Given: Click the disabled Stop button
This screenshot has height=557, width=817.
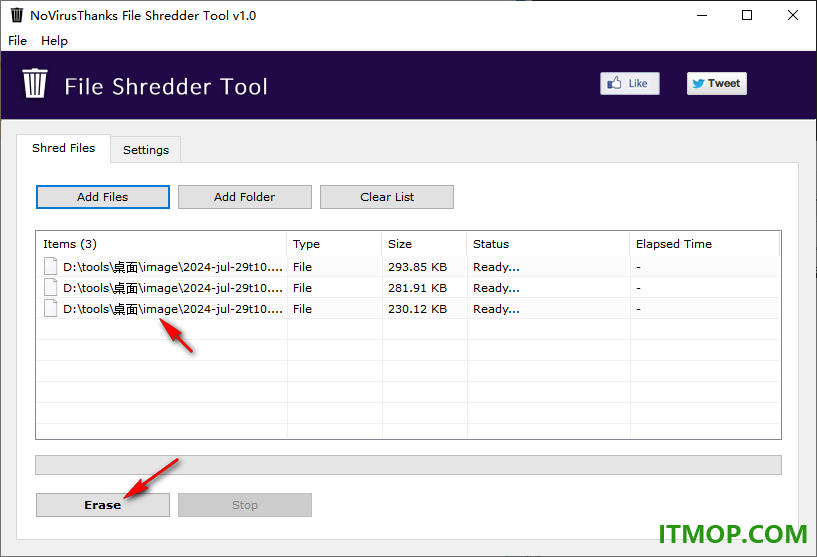Looking at the screenshot, I should point(245,505).
